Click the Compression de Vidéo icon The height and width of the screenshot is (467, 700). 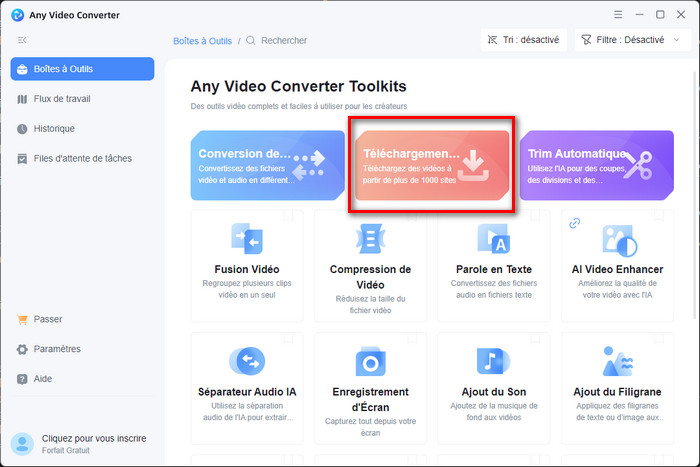pyautogui.click(x=370, y=239)
